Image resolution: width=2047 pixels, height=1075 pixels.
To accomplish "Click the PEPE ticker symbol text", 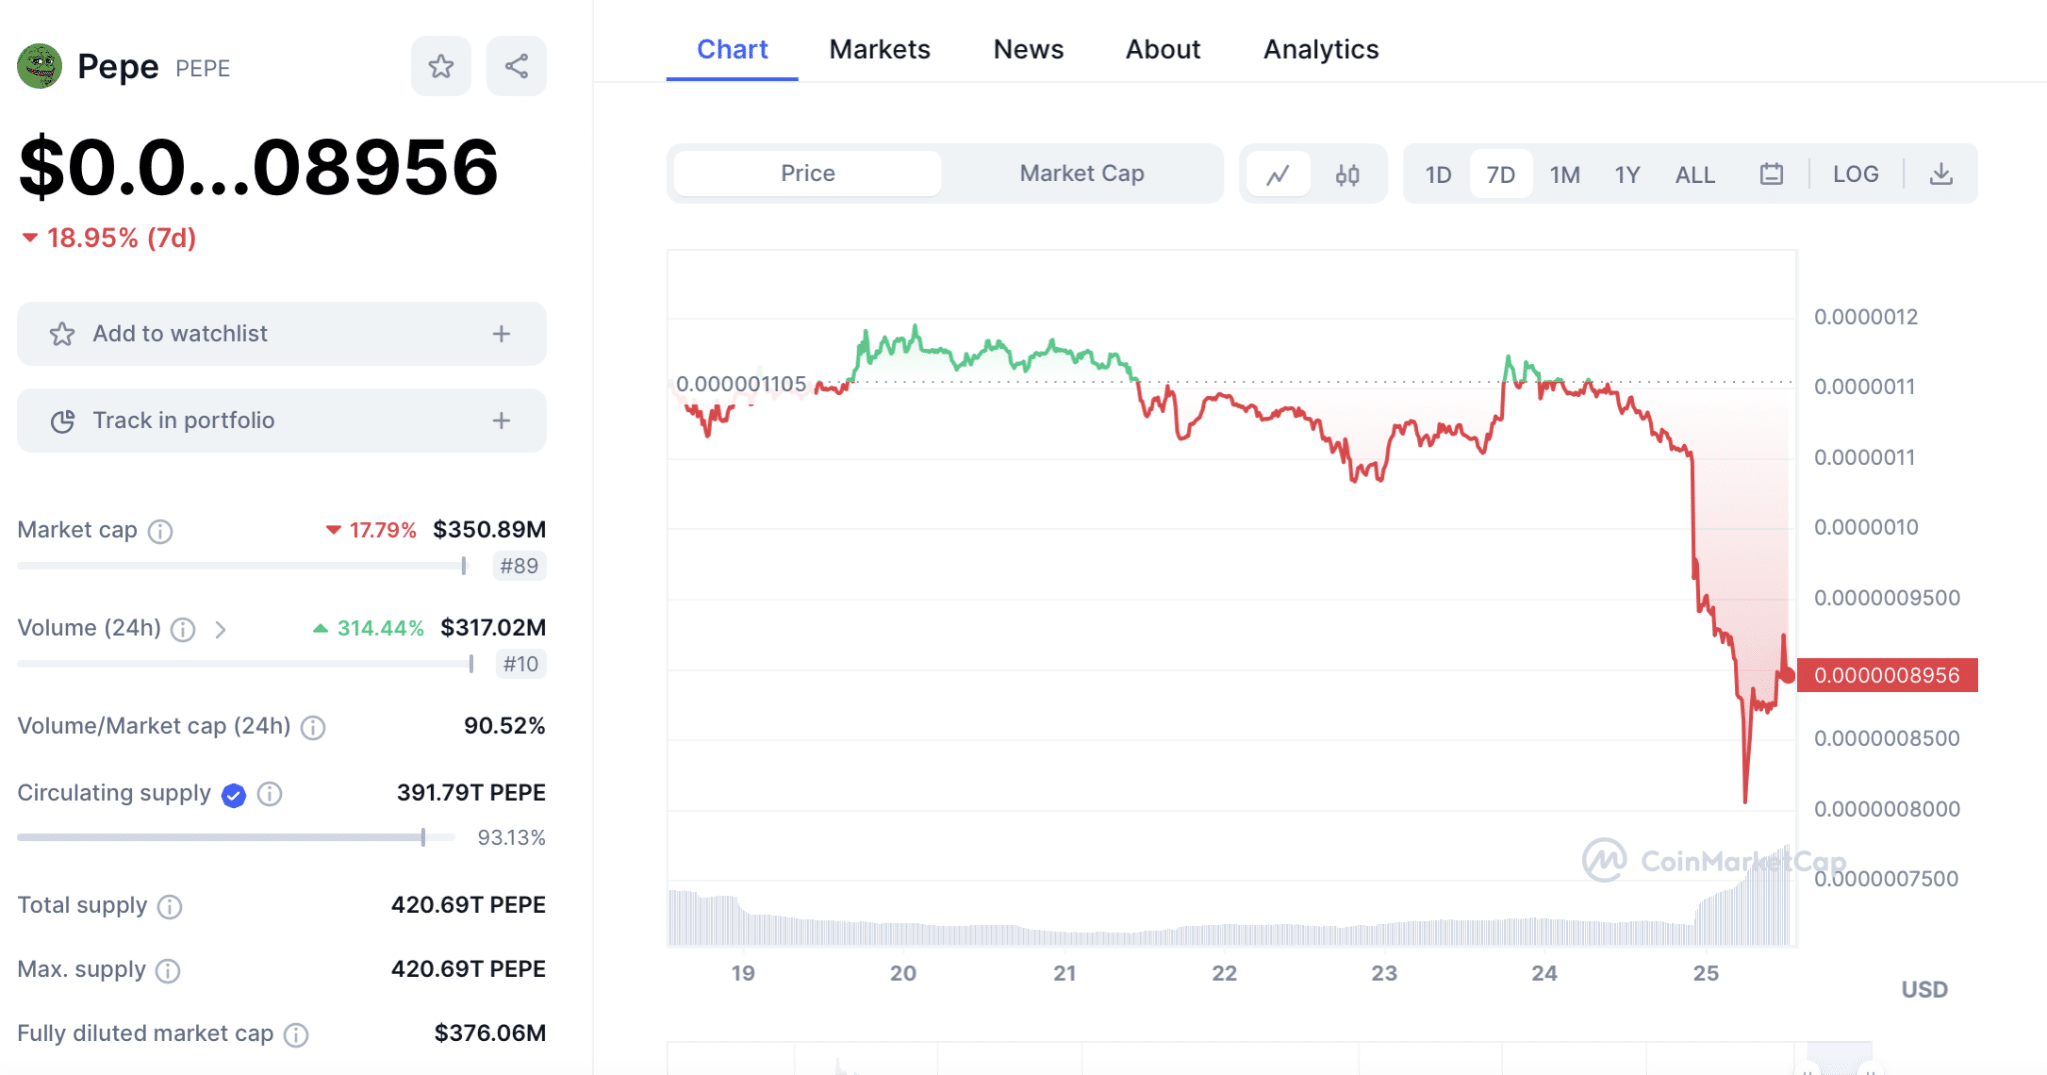I will point(203,68).
